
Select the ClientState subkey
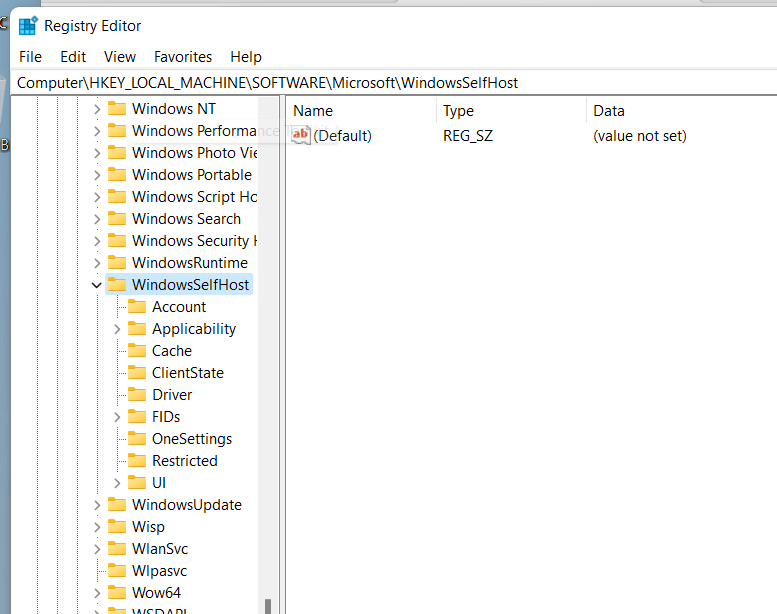click(188, 373)
